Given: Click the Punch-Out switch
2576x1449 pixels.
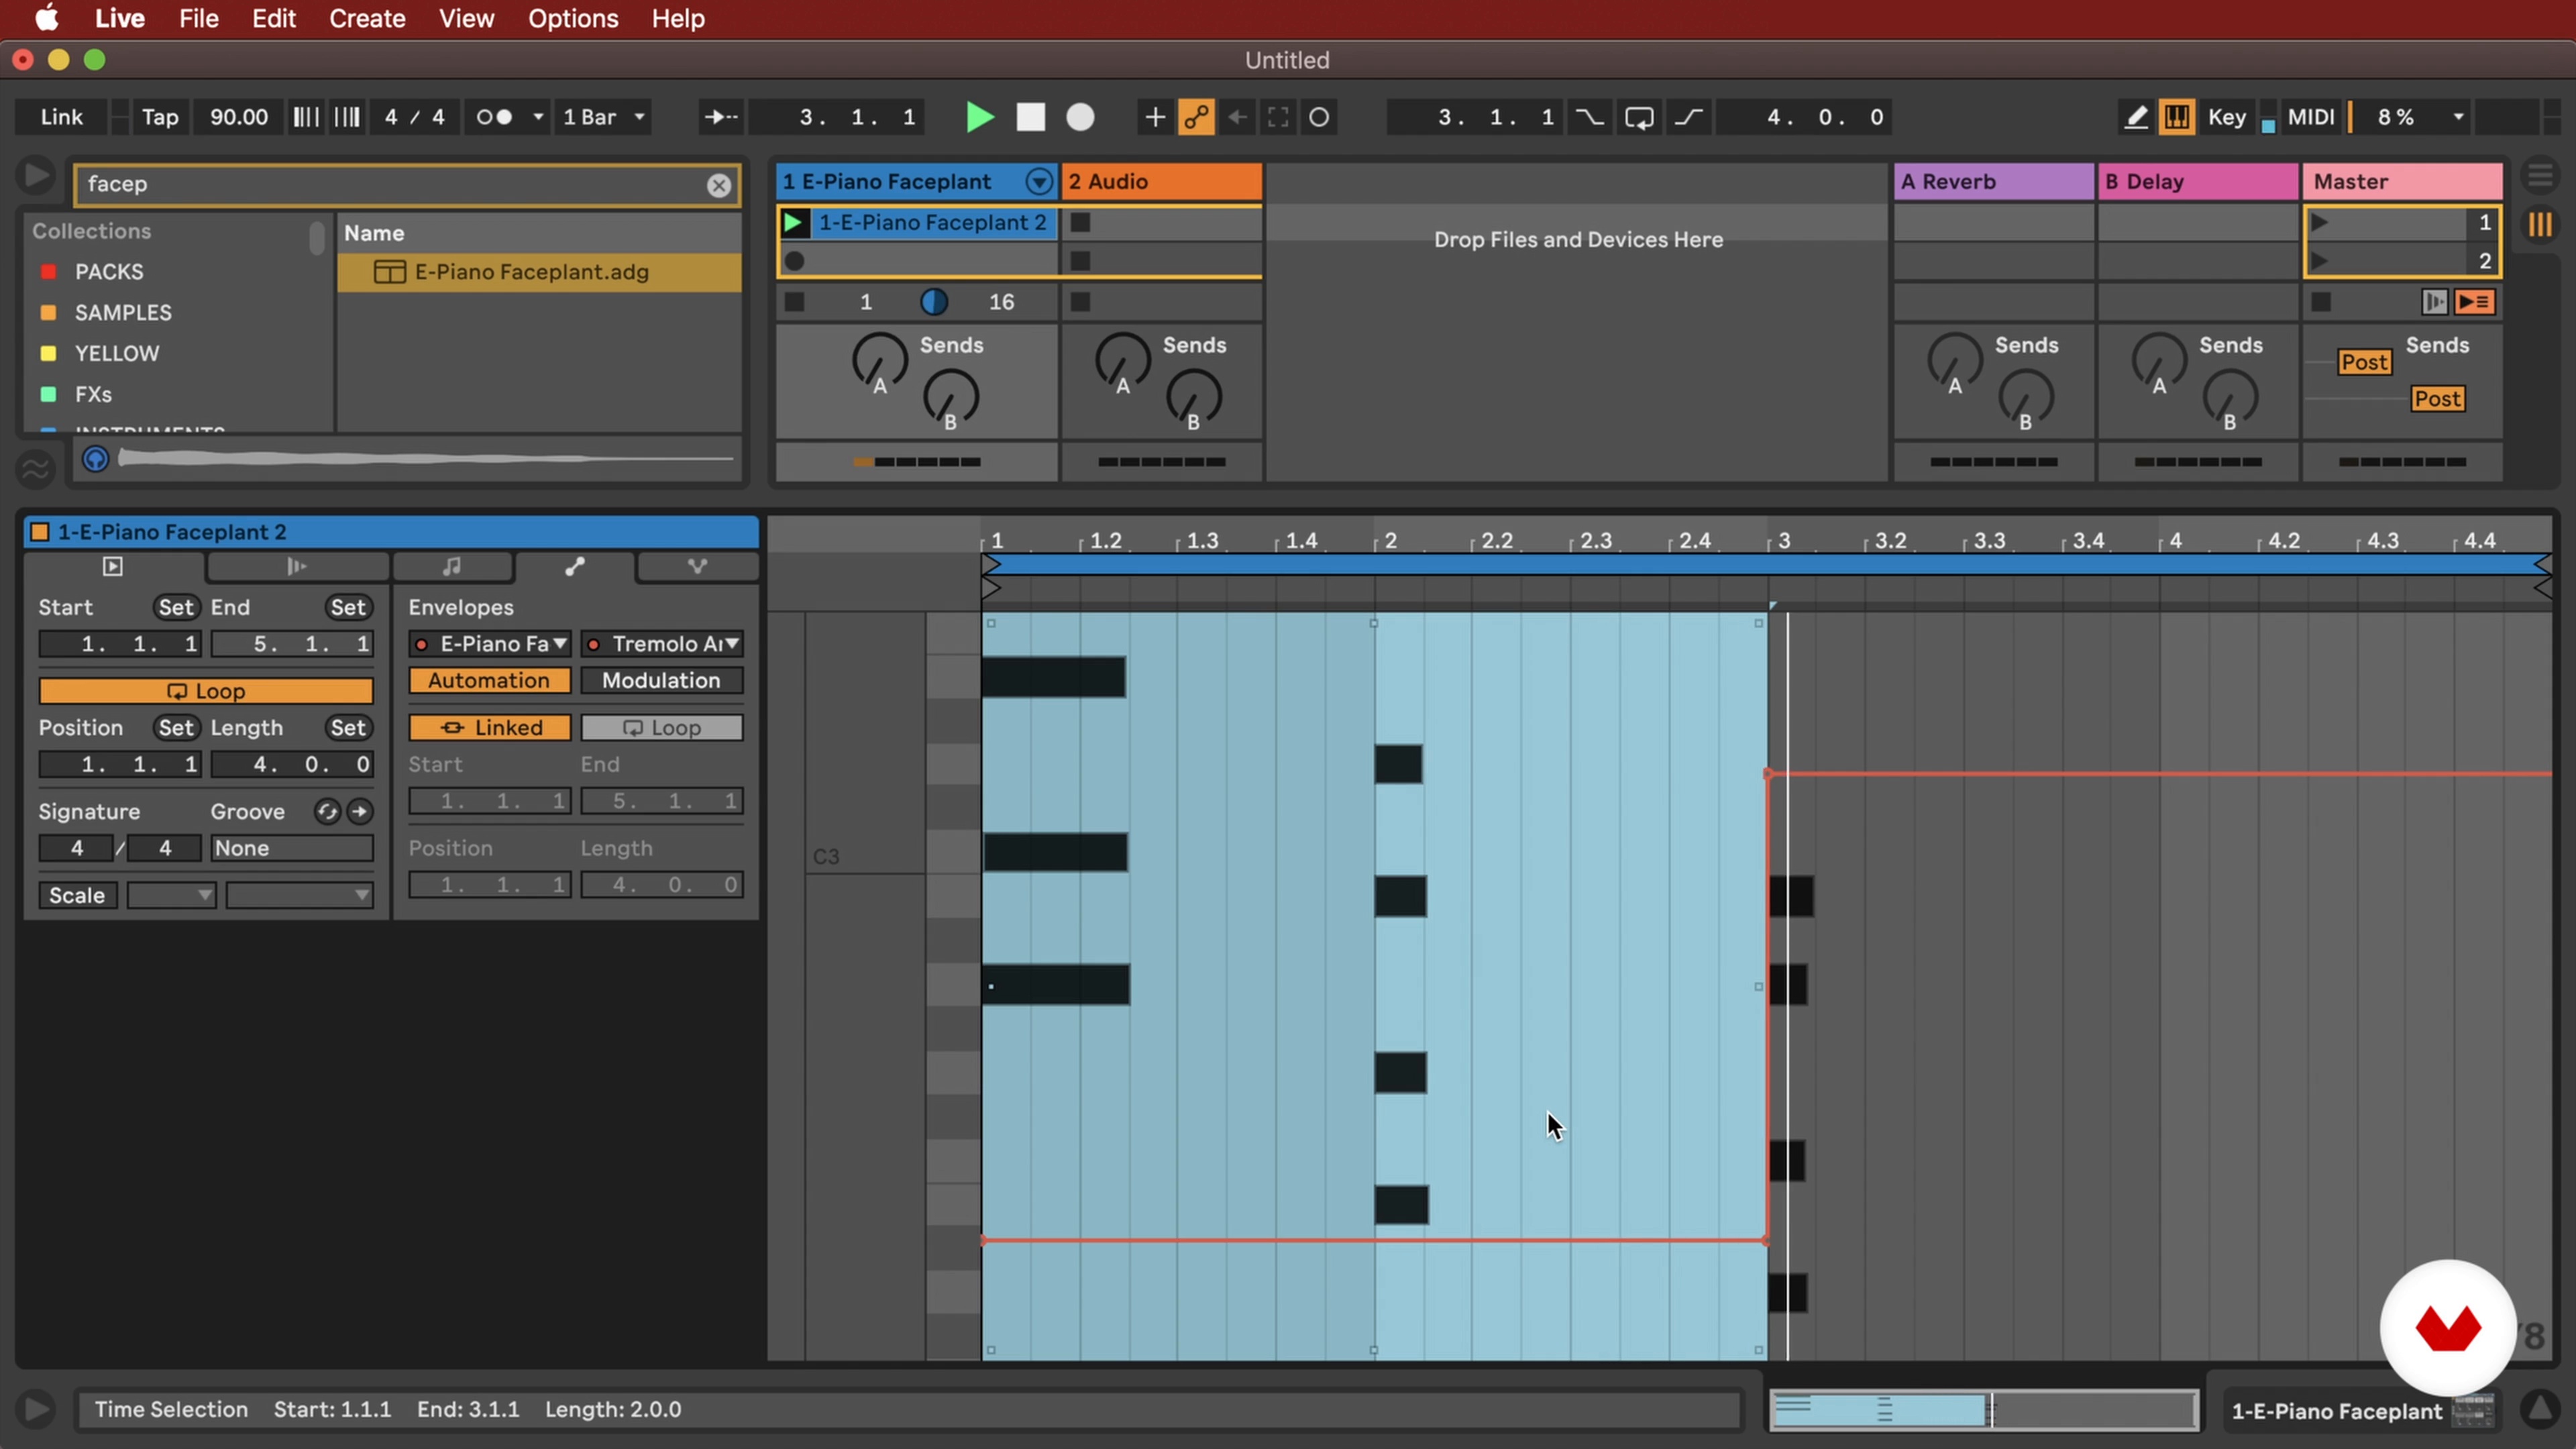Looking at the screenshot, I should tap(1689, 117).
